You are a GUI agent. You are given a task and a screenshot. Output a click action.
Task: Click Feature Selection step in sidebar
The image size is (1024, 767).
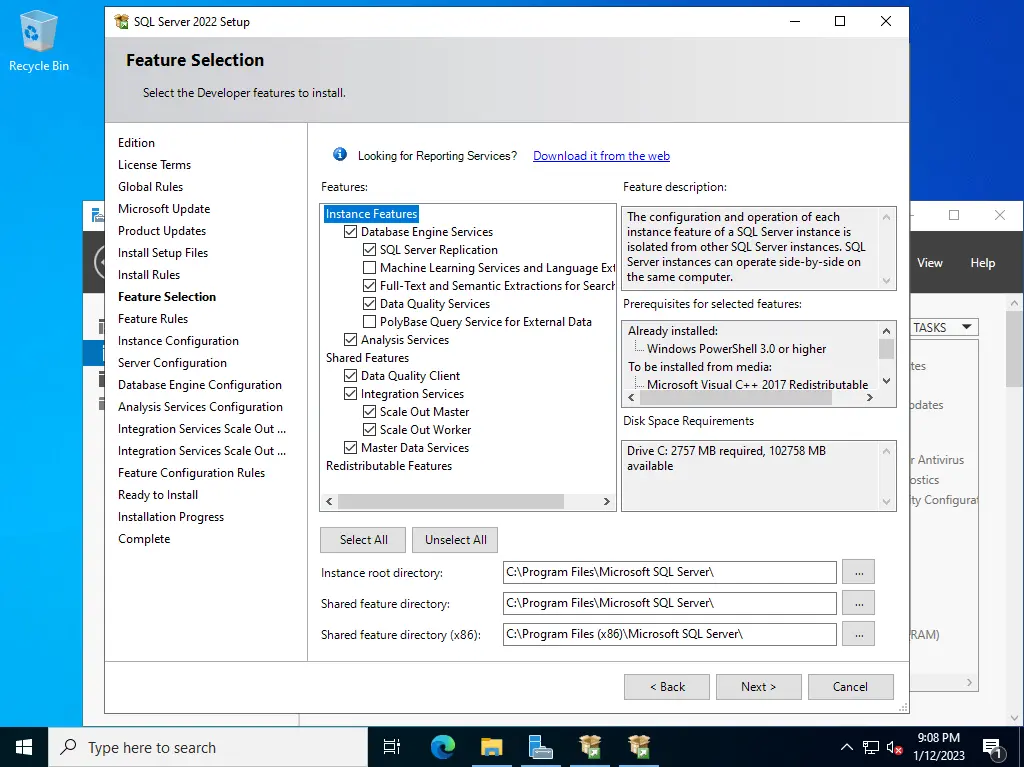tap(167, 297)
